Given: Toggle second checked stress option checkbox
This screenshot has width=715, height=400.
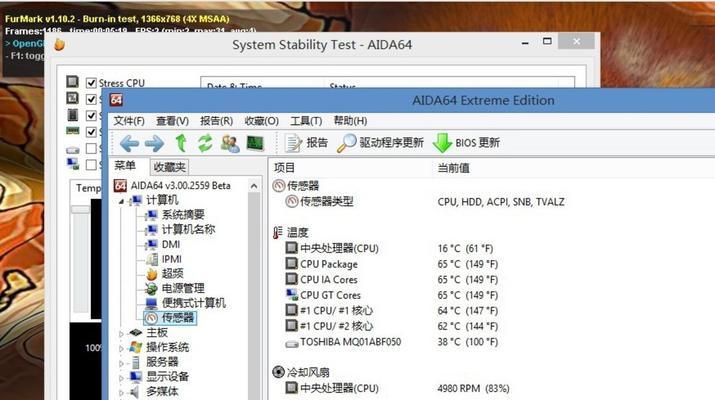Looking at the screenshot, I should click(91, 99).
